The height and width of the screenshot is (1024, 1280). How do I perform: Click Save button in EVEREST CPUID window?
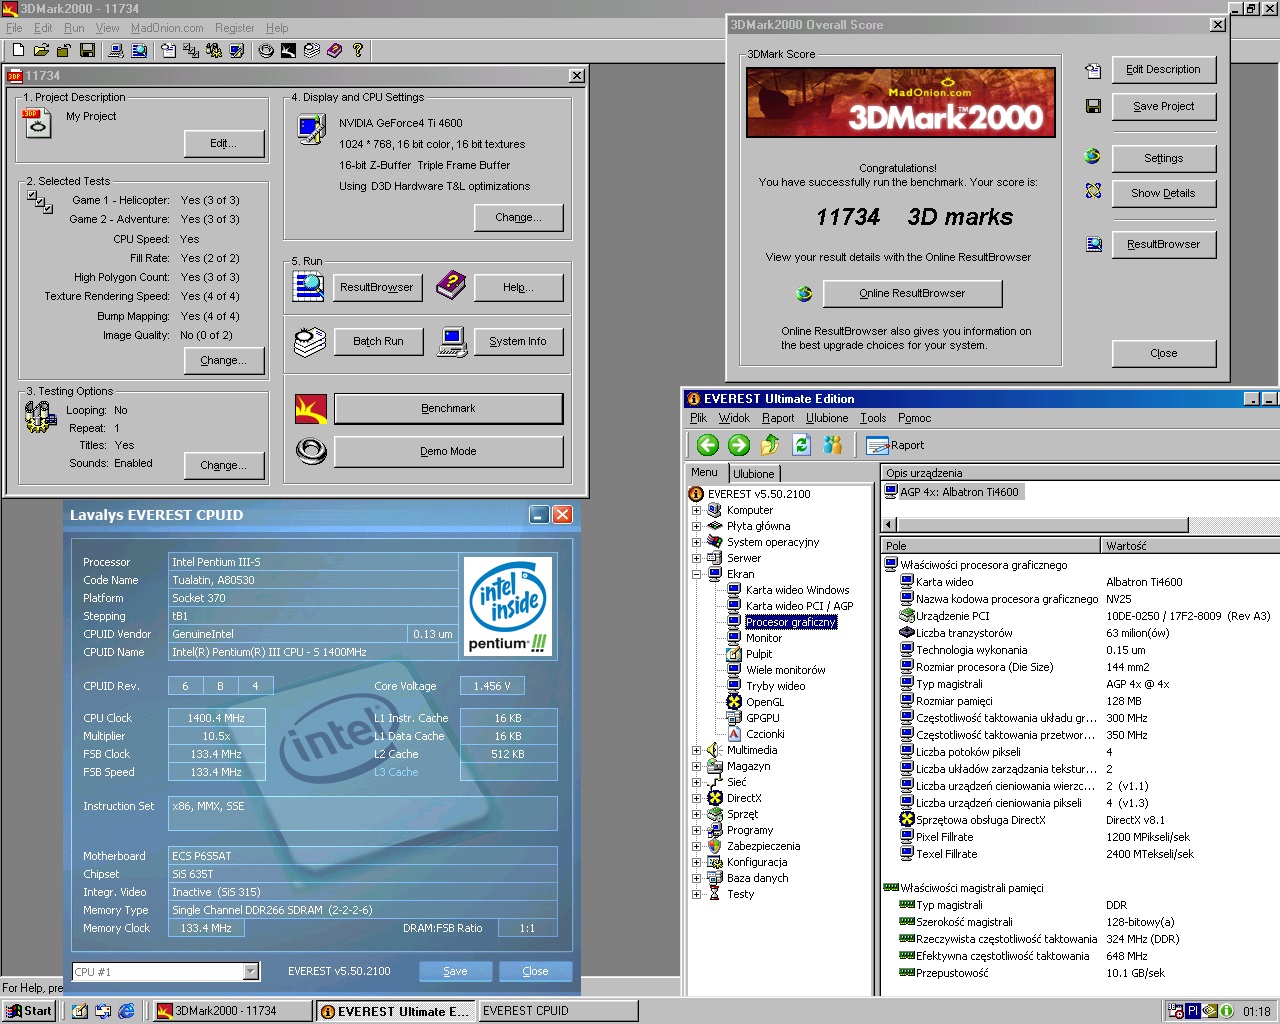pyautogui.click(x=455, y=971)
